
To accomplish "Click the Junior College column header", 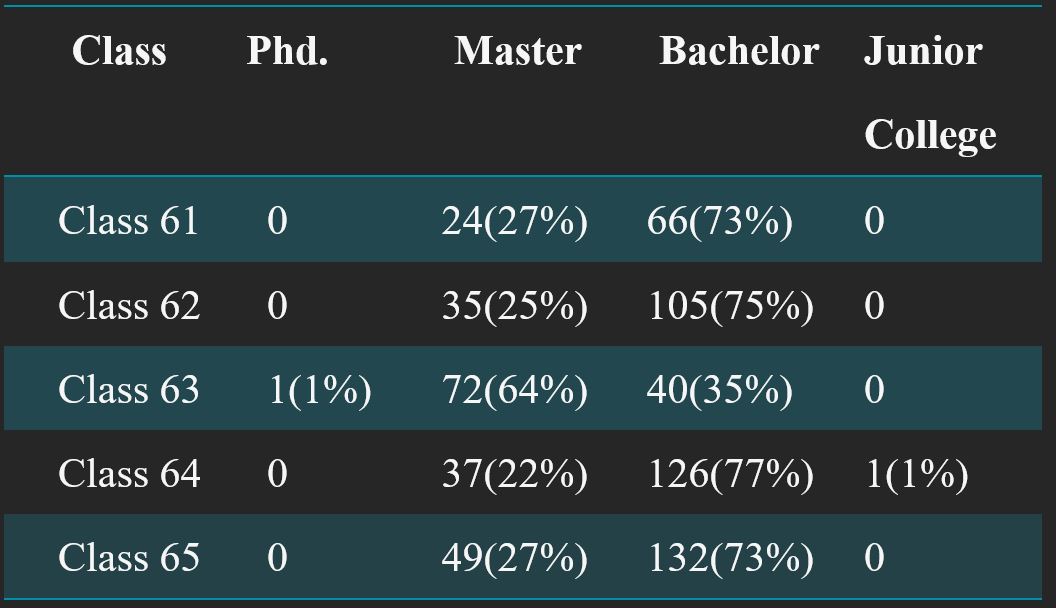I will click(930, 93).
